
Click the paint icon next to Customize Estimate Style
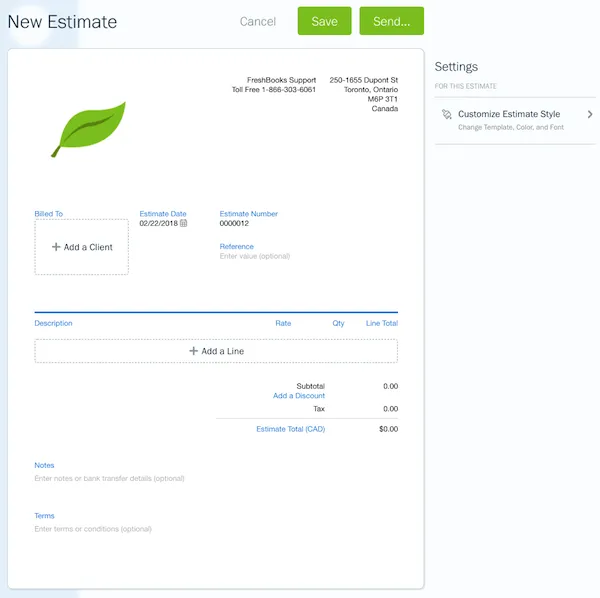(x=446, y=115)
